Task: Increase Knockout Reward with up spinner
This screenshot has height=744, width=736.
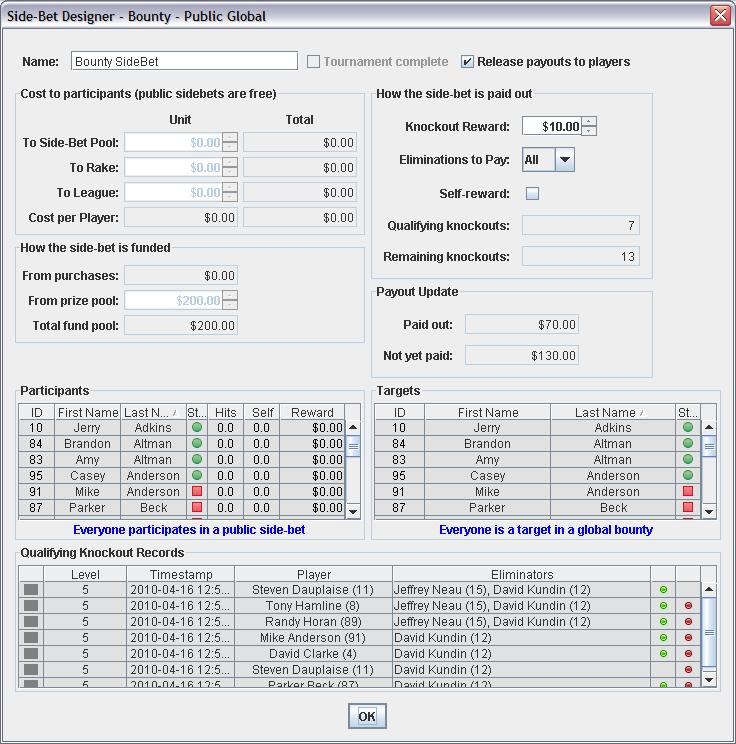Action: (589, 121)
